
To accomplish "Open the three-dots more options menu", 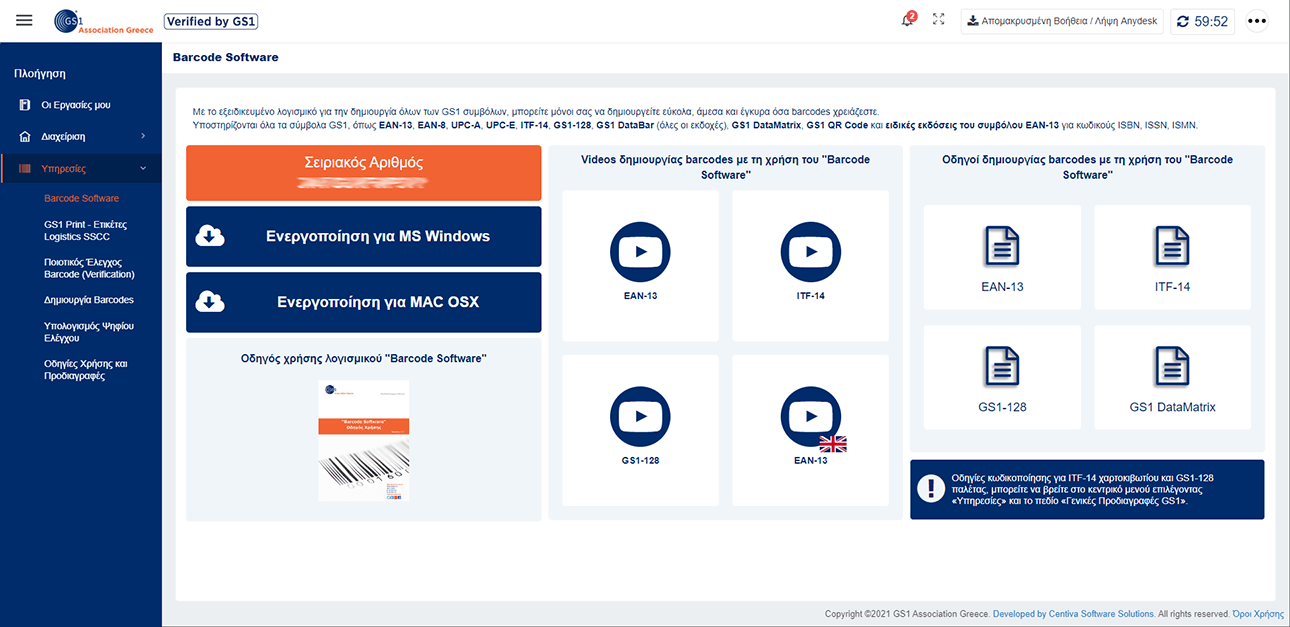I will tap(1257, 21).
